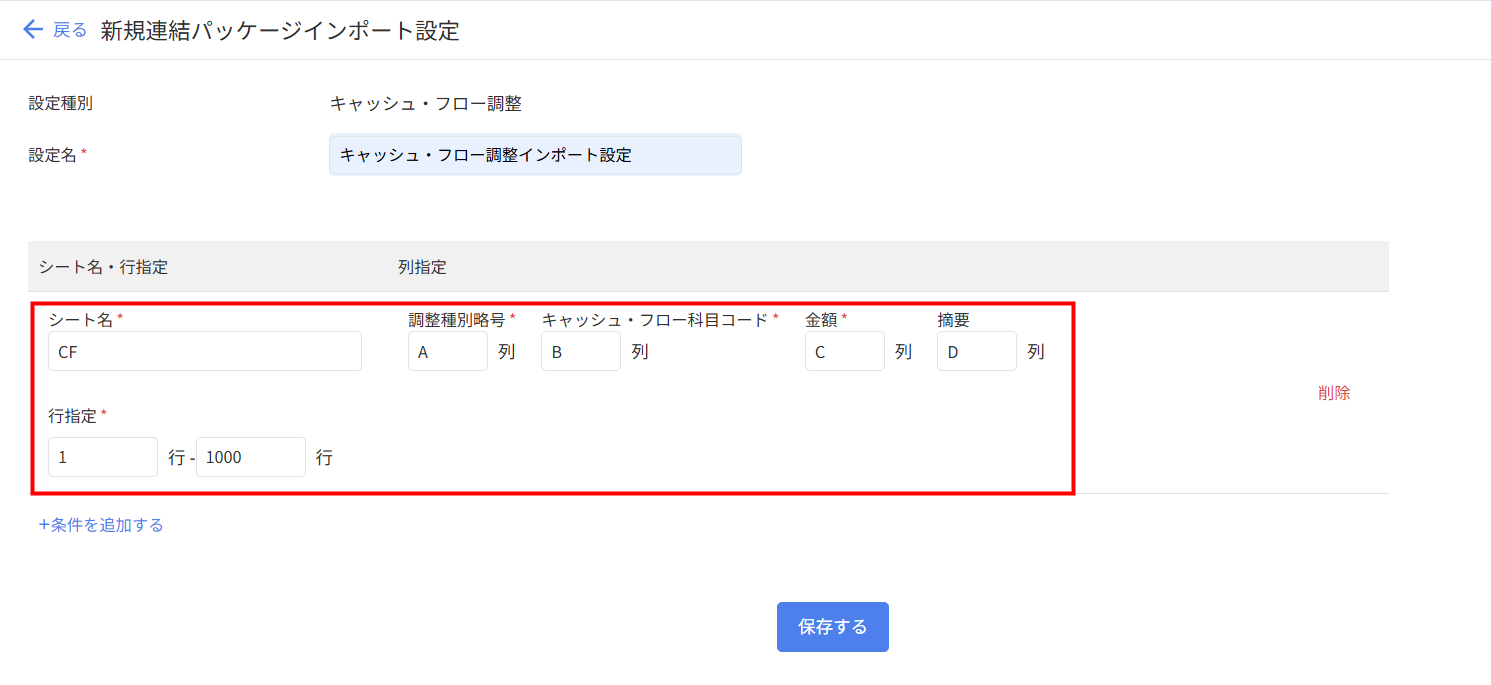The height and width of the screenshot is (685, 1491).
Task: Click the シート名・行指定 column header
Action: pyautogui.click(x=103, y=267)
